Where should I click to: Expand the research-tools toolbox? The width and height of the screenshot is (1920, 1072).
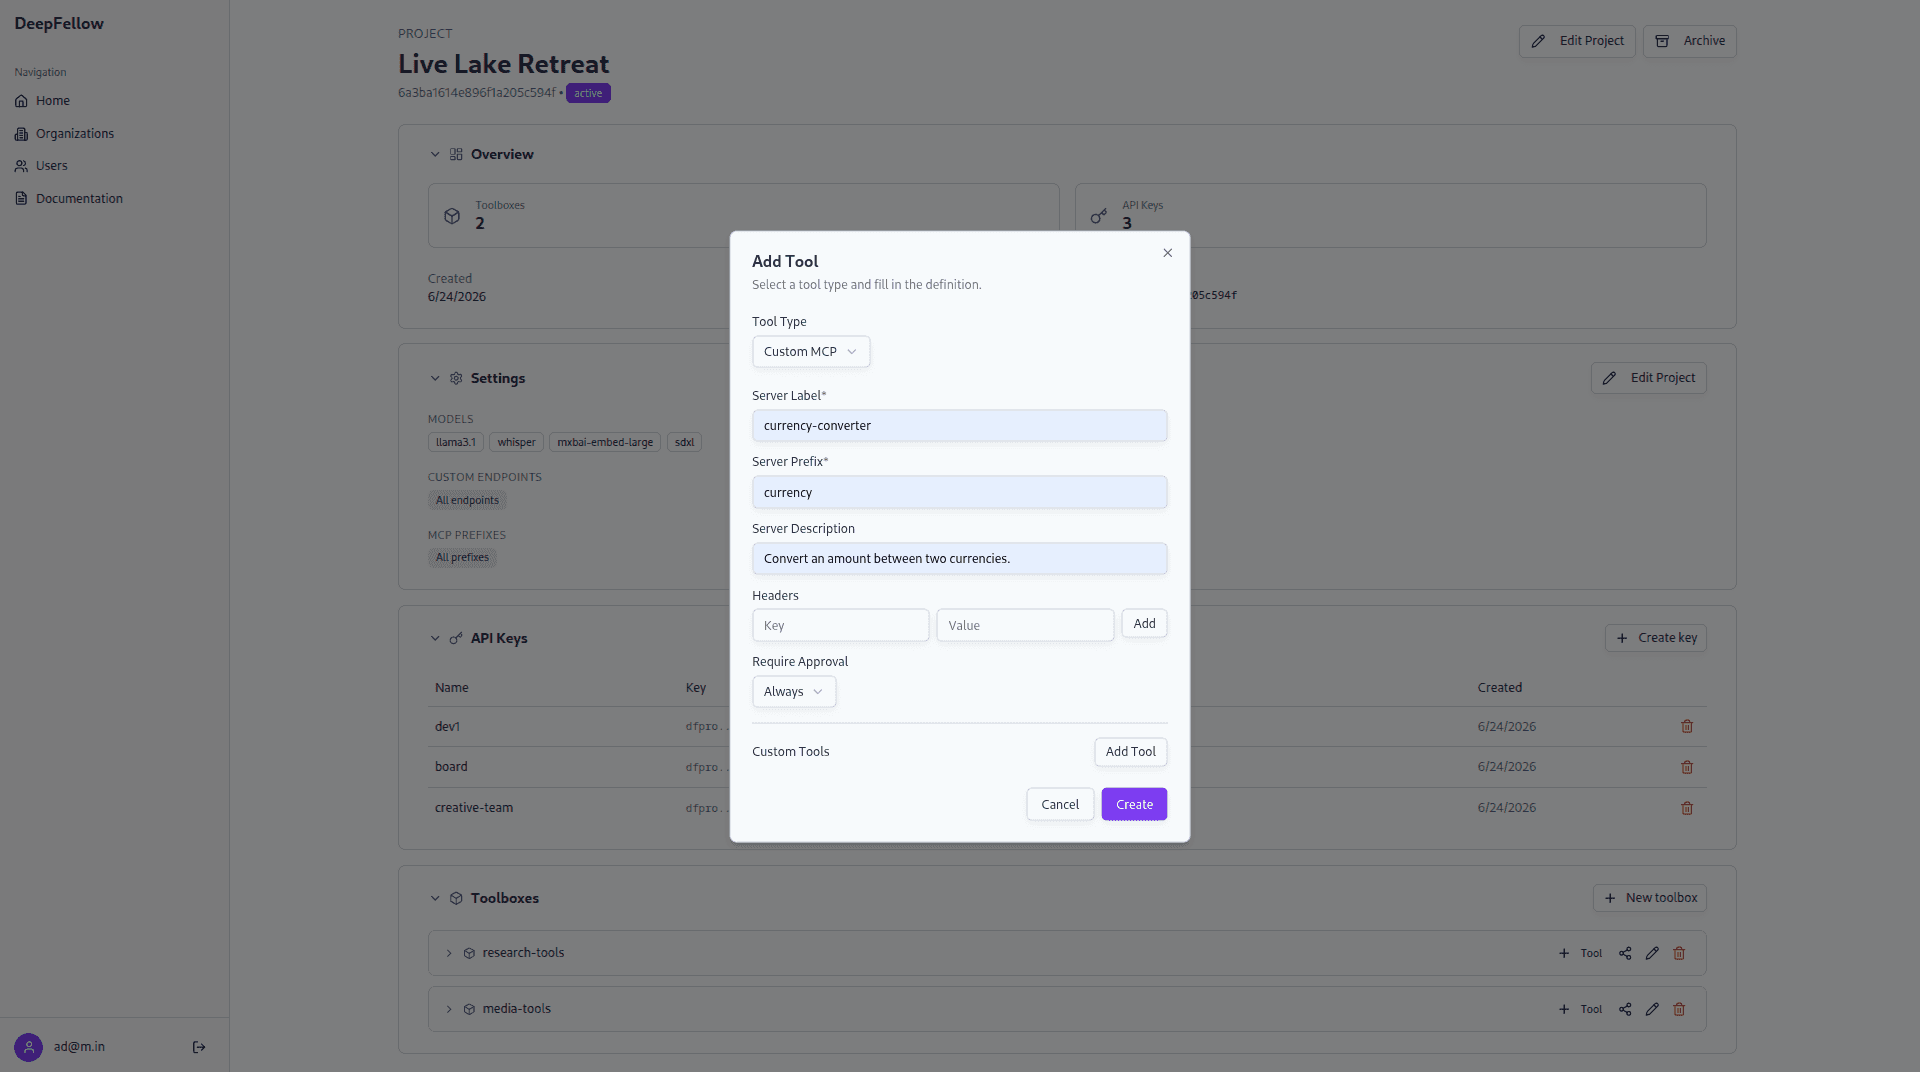coord(449,954)
